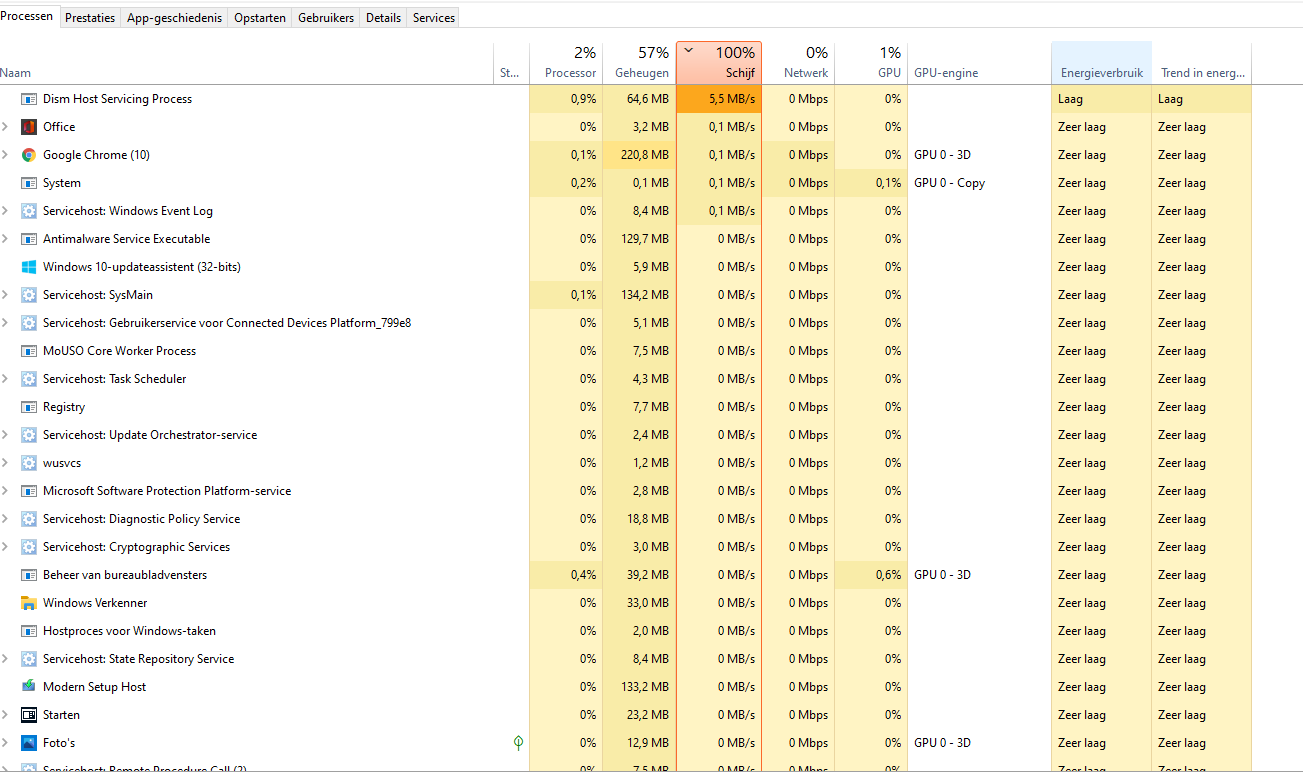Image resolution: width=1303 pixels, height=775 pixels.
Task: Click the Google Chrome process icon
Action: 29,155
